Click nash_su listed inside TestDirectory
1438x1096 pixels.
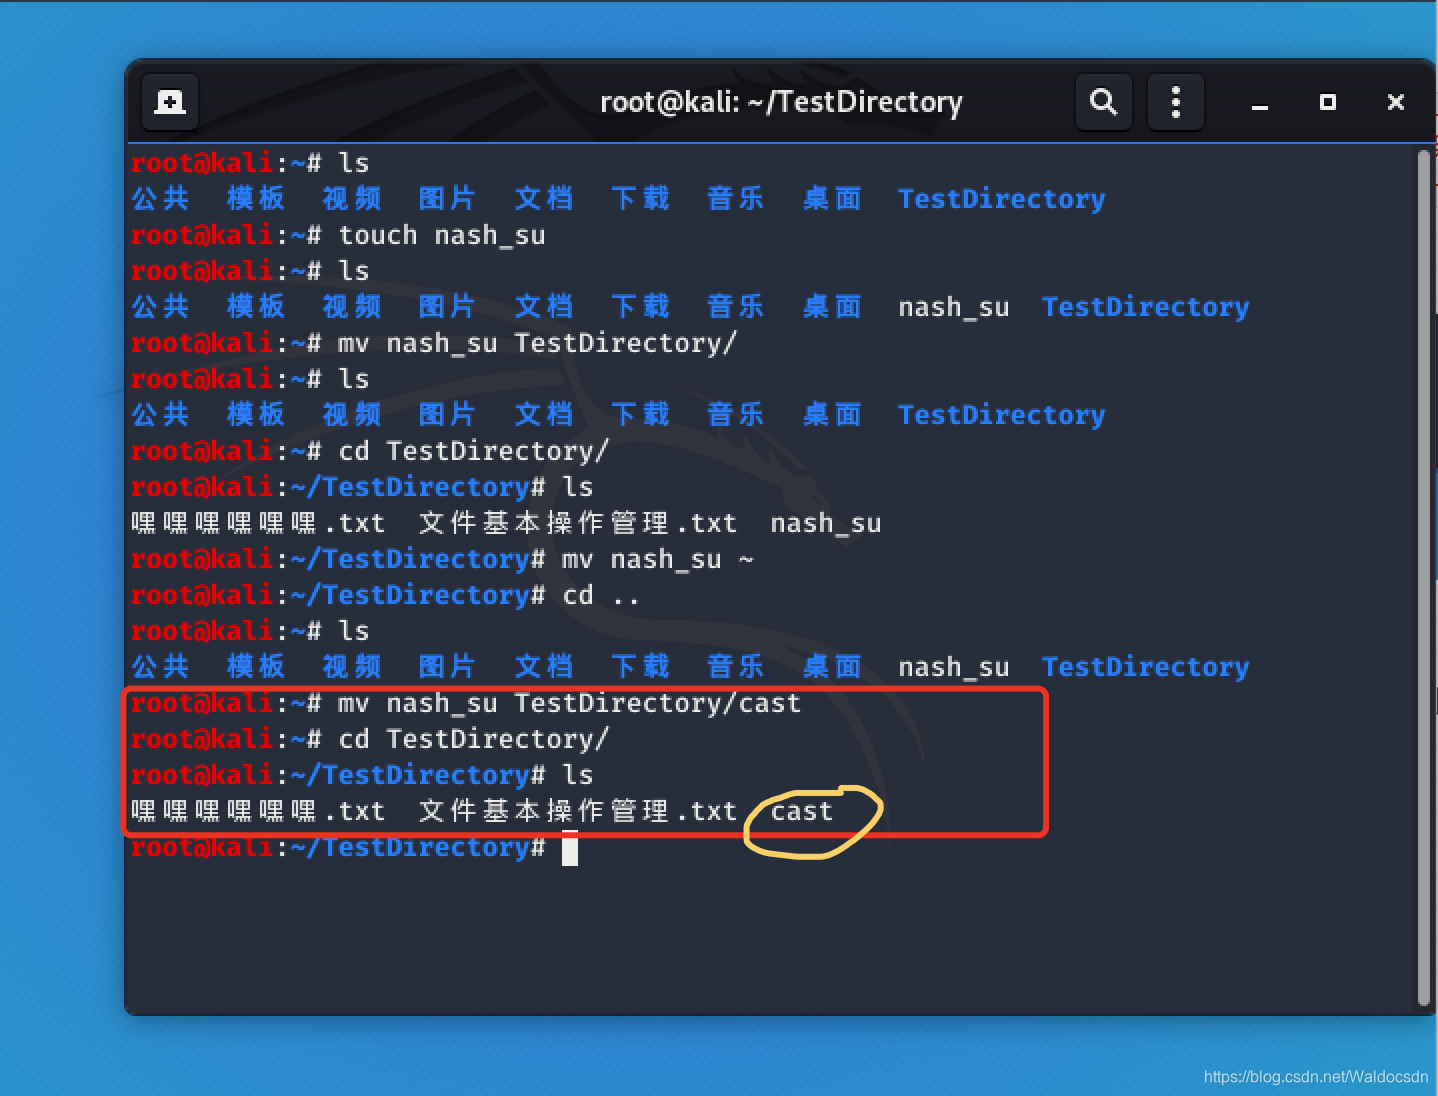(x=826, y=523)
